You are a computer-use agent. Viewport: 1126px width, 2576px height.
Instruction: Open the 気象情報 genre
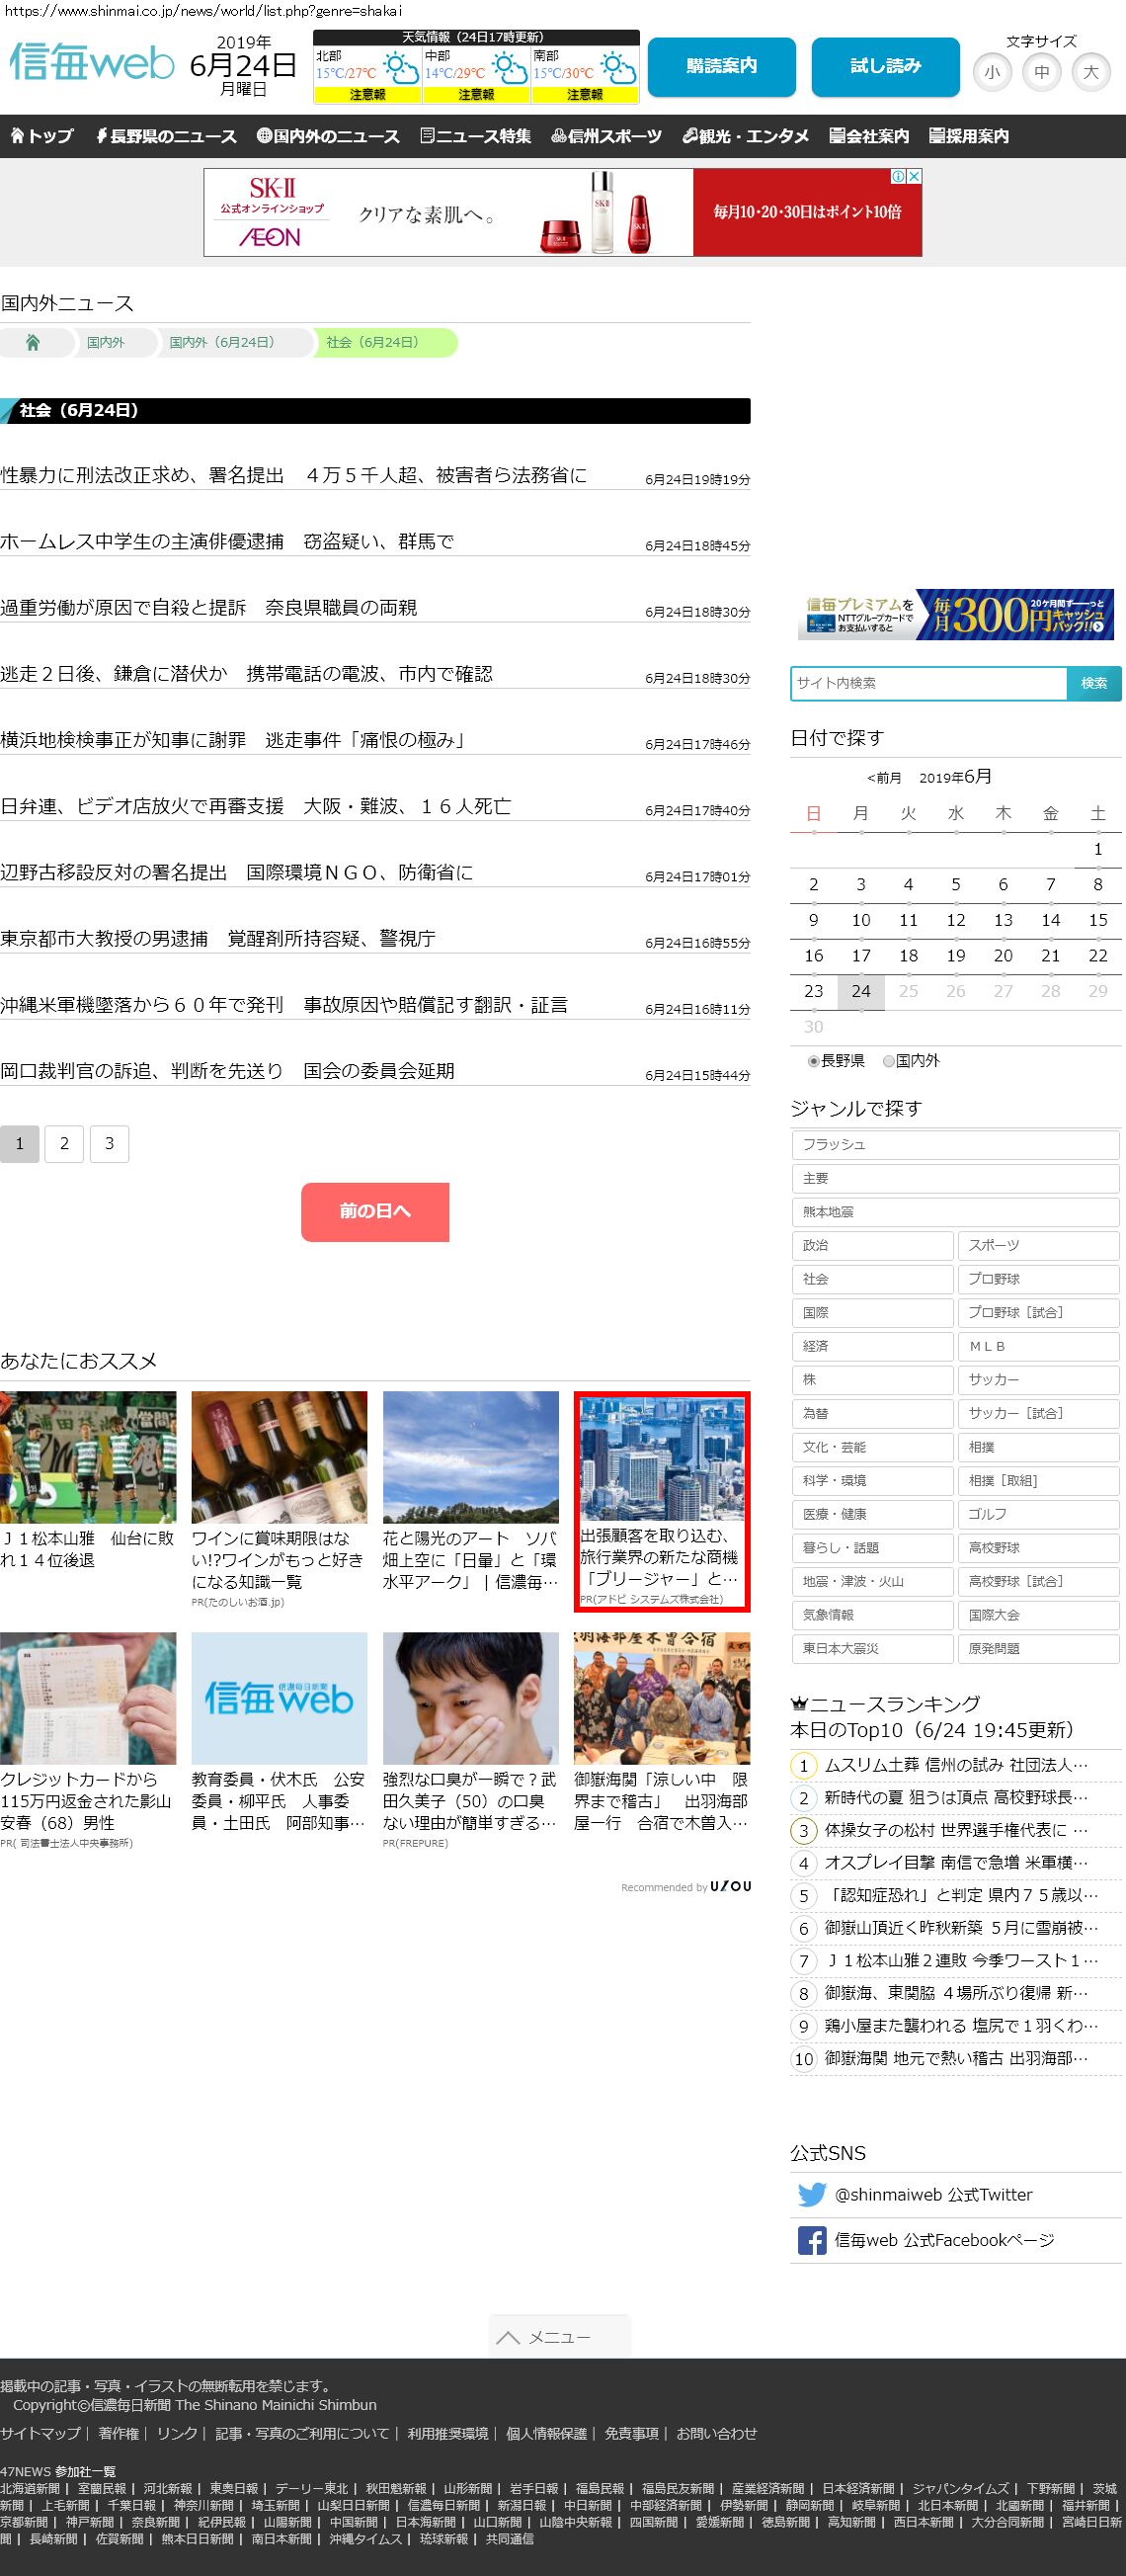872,1615
